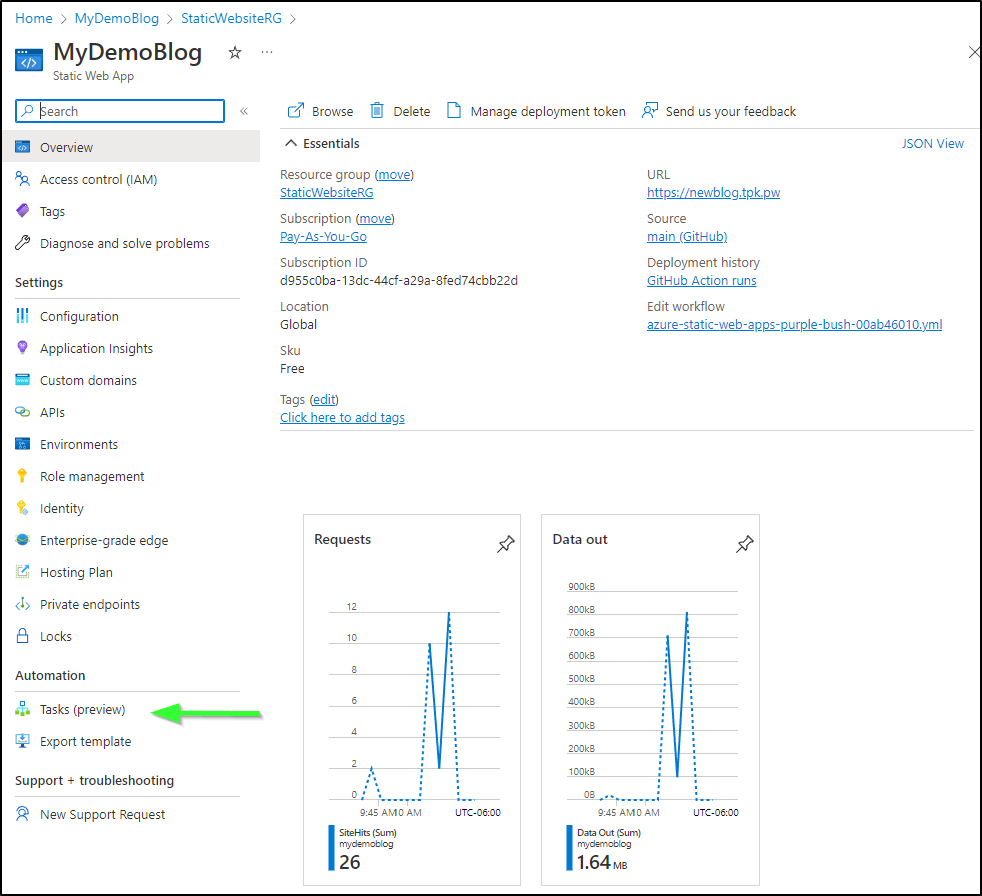Click the Identity key icon
982x896 pixels.
coord(23,508)
